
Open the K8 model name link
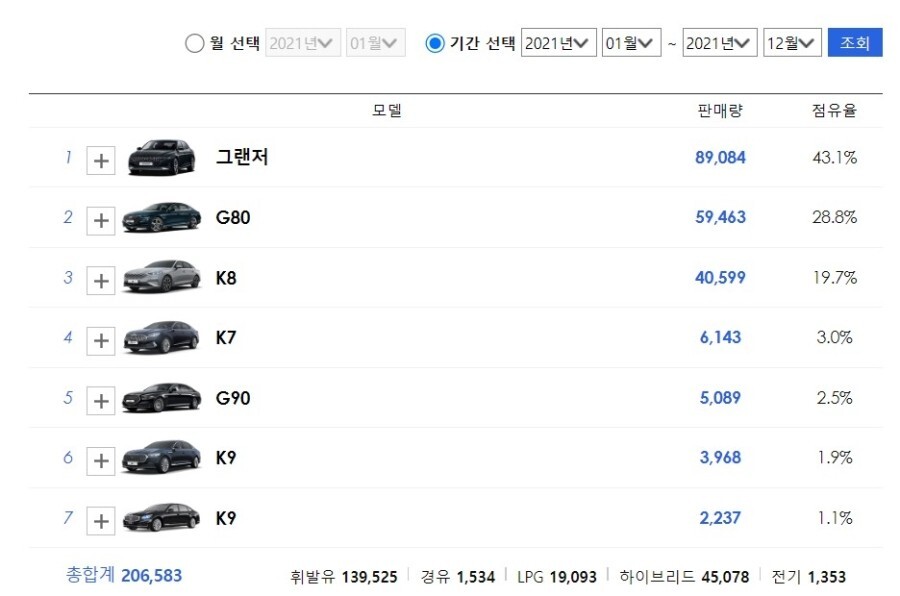coord(226,278)
